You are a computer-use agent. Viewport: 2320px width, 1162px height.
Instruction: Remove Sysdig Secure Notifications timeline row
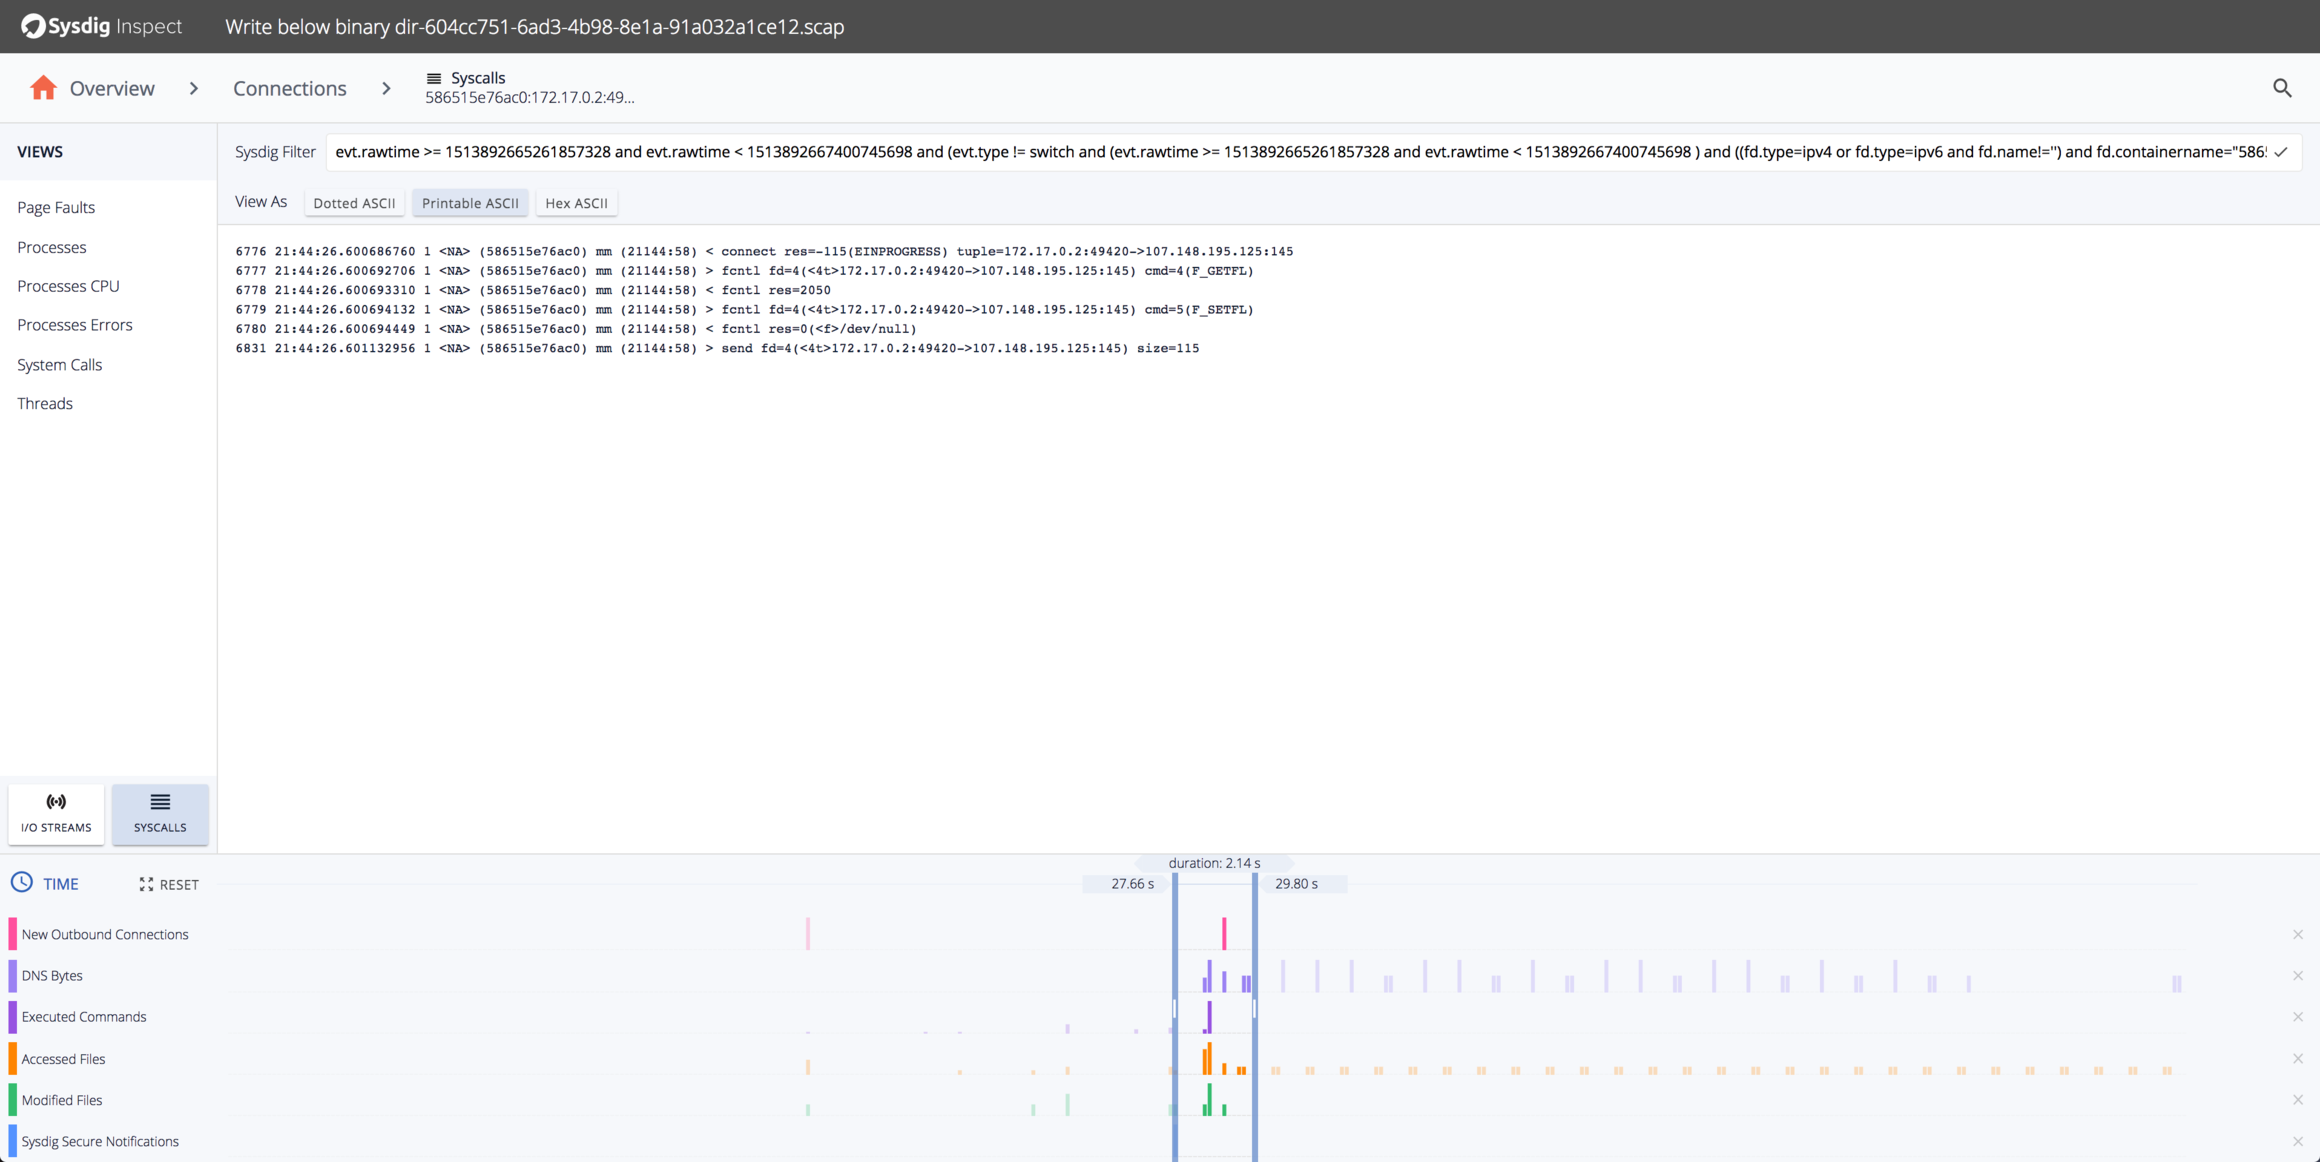[x=2298, y=1141]
